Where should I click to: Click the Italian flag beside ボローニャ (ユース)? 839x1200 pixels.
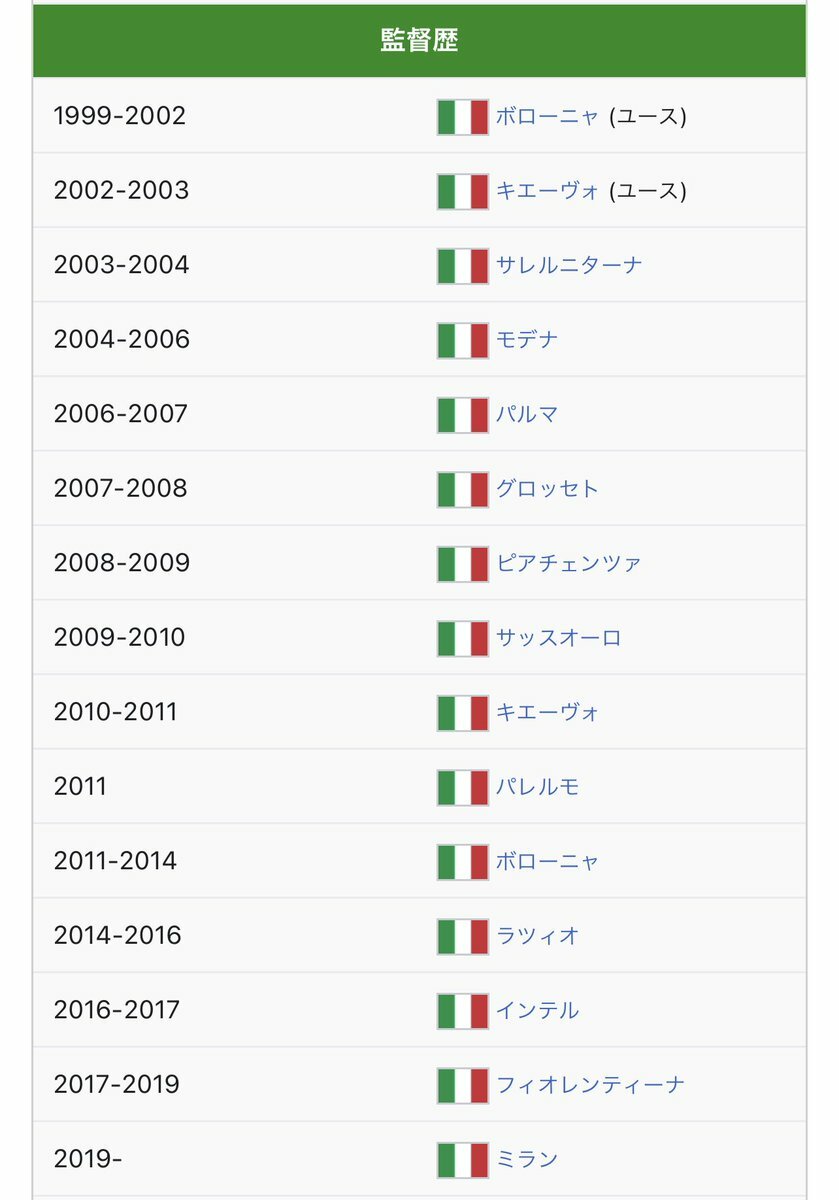[462, 117]
